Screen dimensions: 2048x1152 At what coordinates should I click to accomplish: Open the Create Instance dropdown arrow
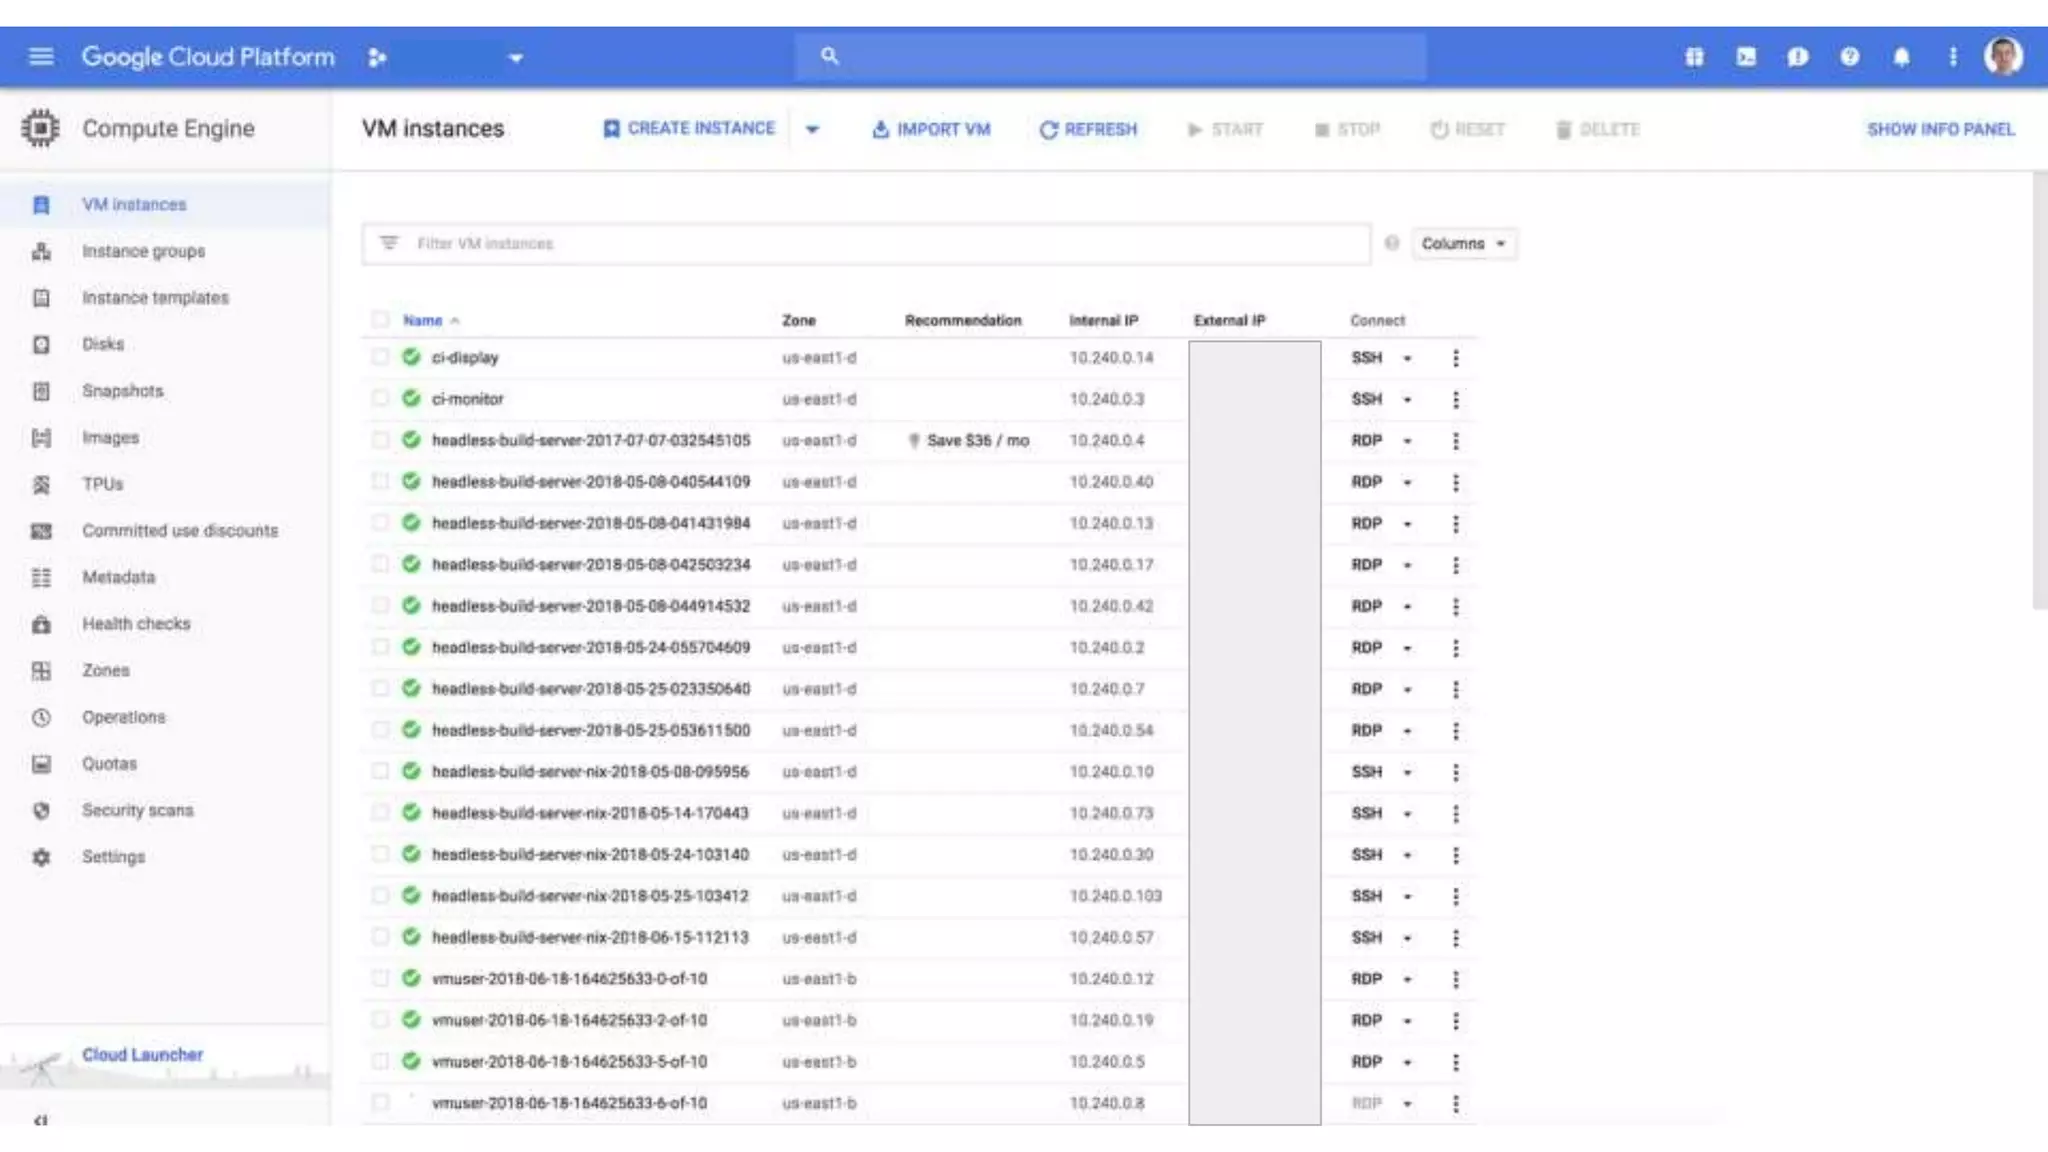click(x=812, y=129)
